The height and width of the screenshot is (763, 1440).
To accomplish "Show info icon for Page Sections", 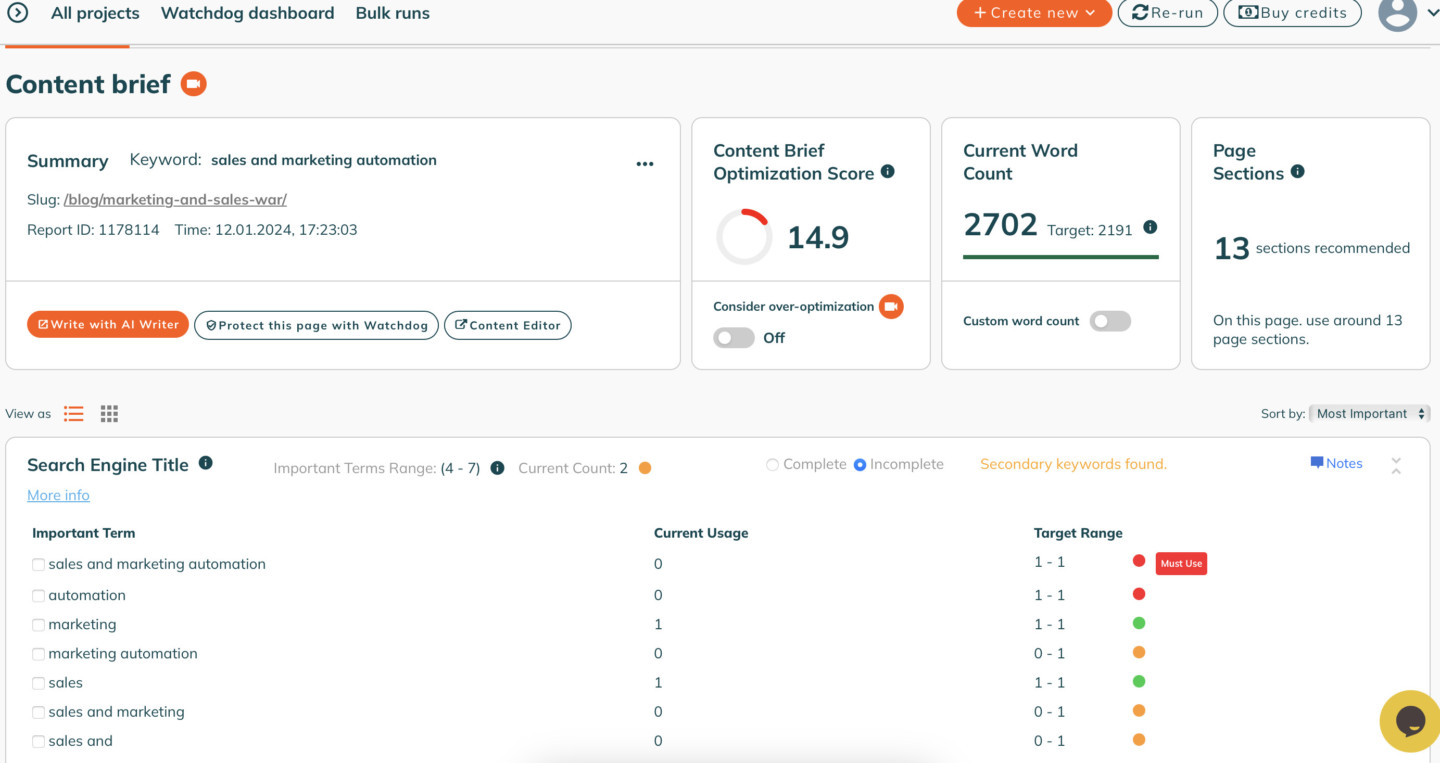I will coord(1297,171).
